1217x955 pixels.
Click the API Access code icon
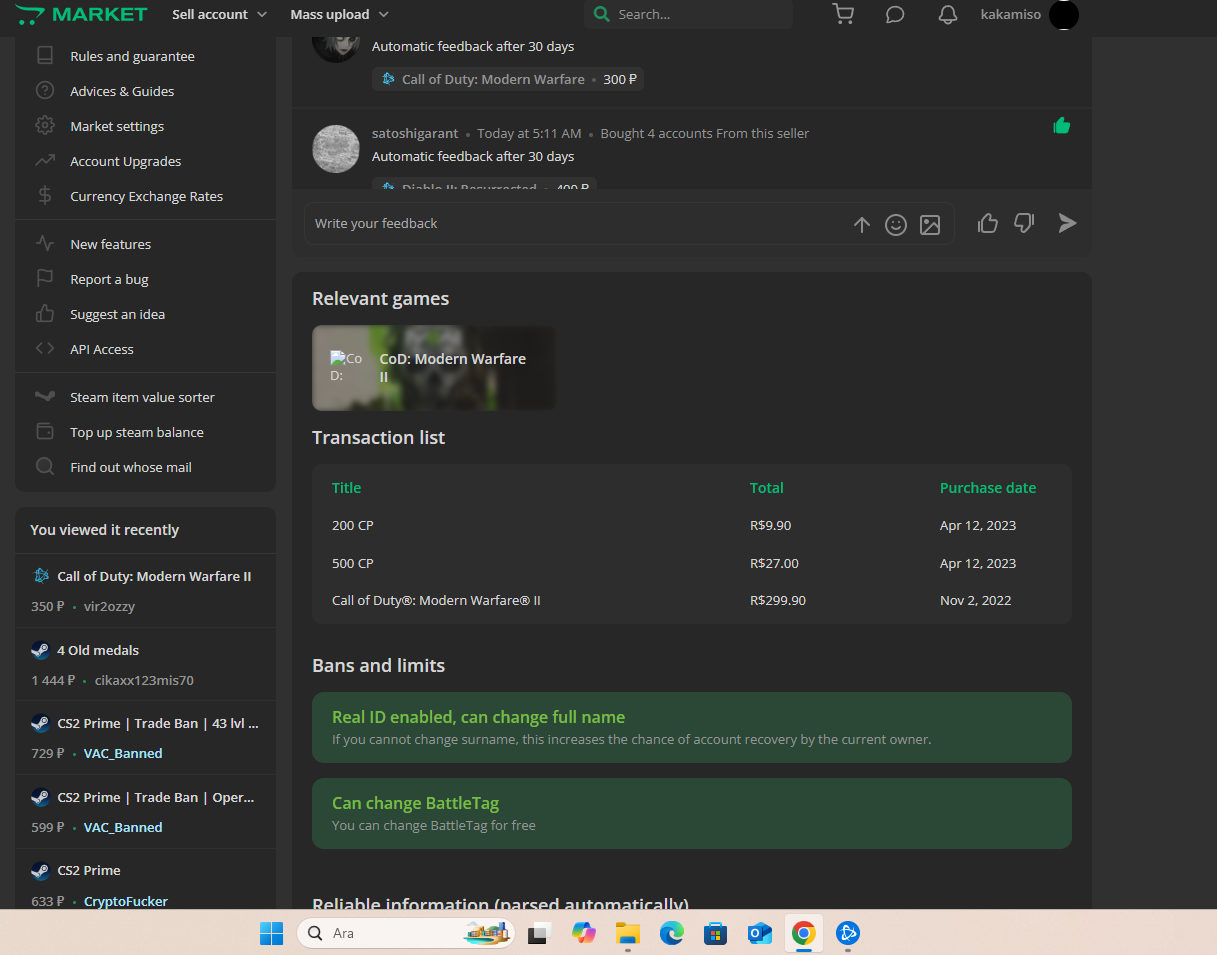tap(45, 349)
